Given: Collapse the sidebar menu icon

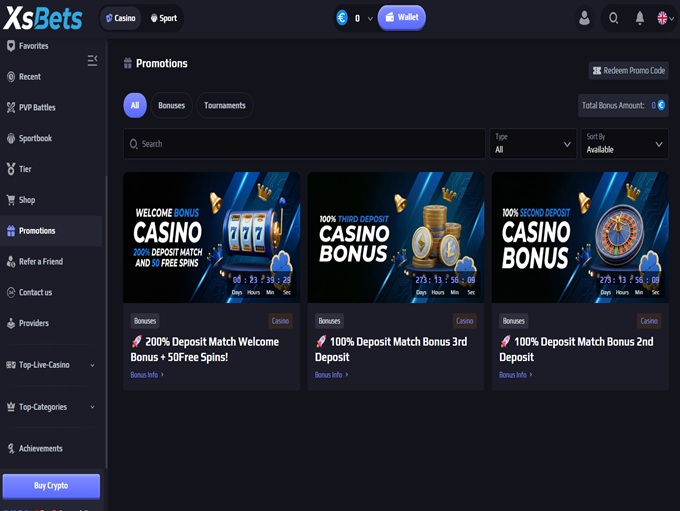Looking at the screenshot, I should pos(92,60).
